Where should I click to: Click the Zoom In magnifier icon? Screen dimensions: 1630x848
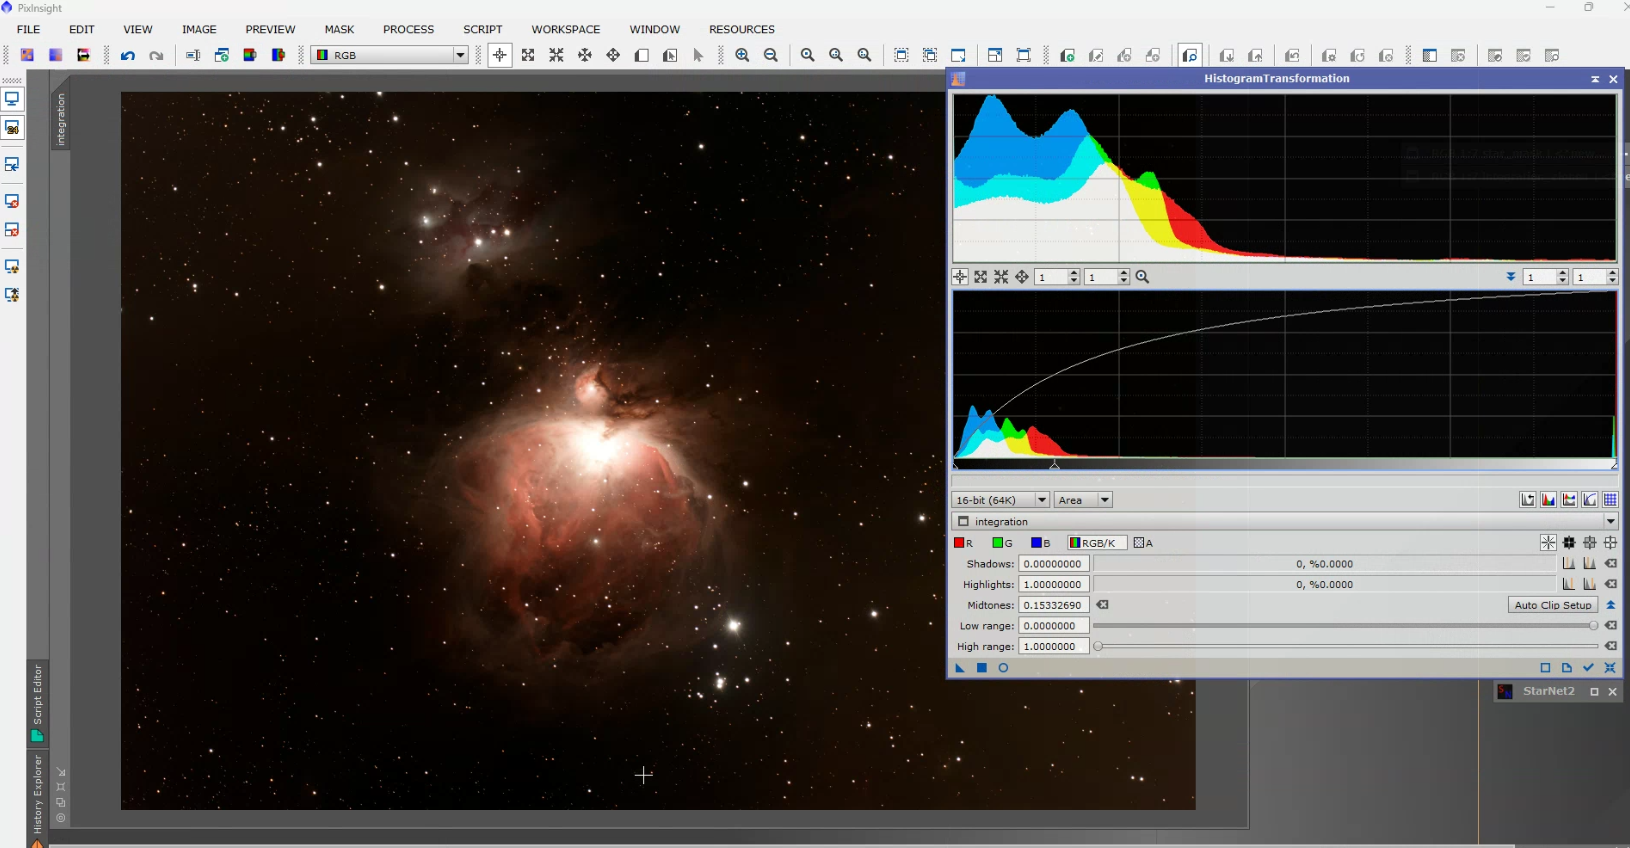tap(742, 56)
